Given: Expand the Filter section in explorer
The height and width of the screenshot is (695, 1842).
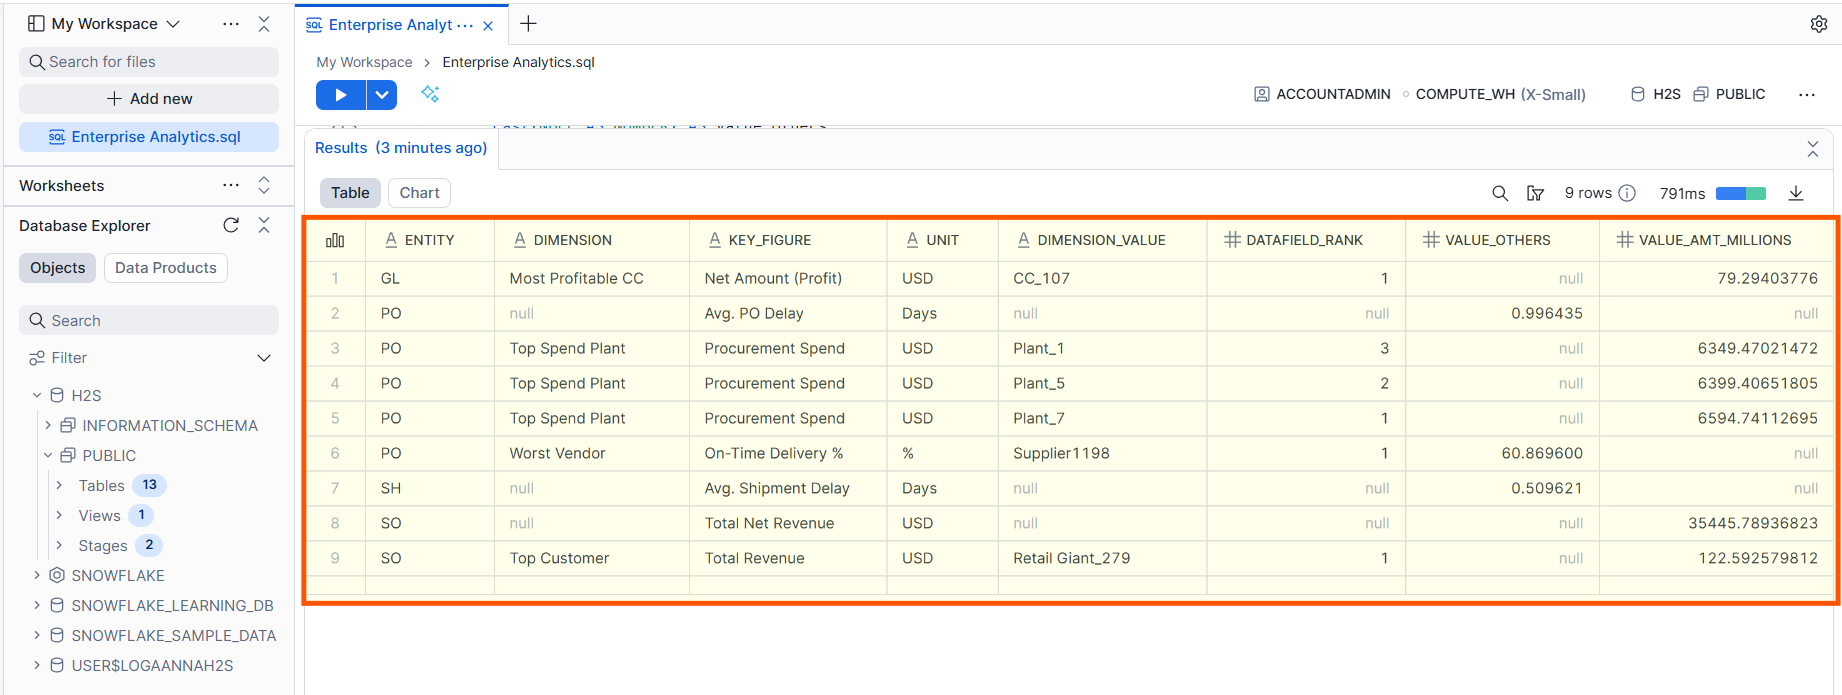Looking at the screenshot, I should click(264, 358).
